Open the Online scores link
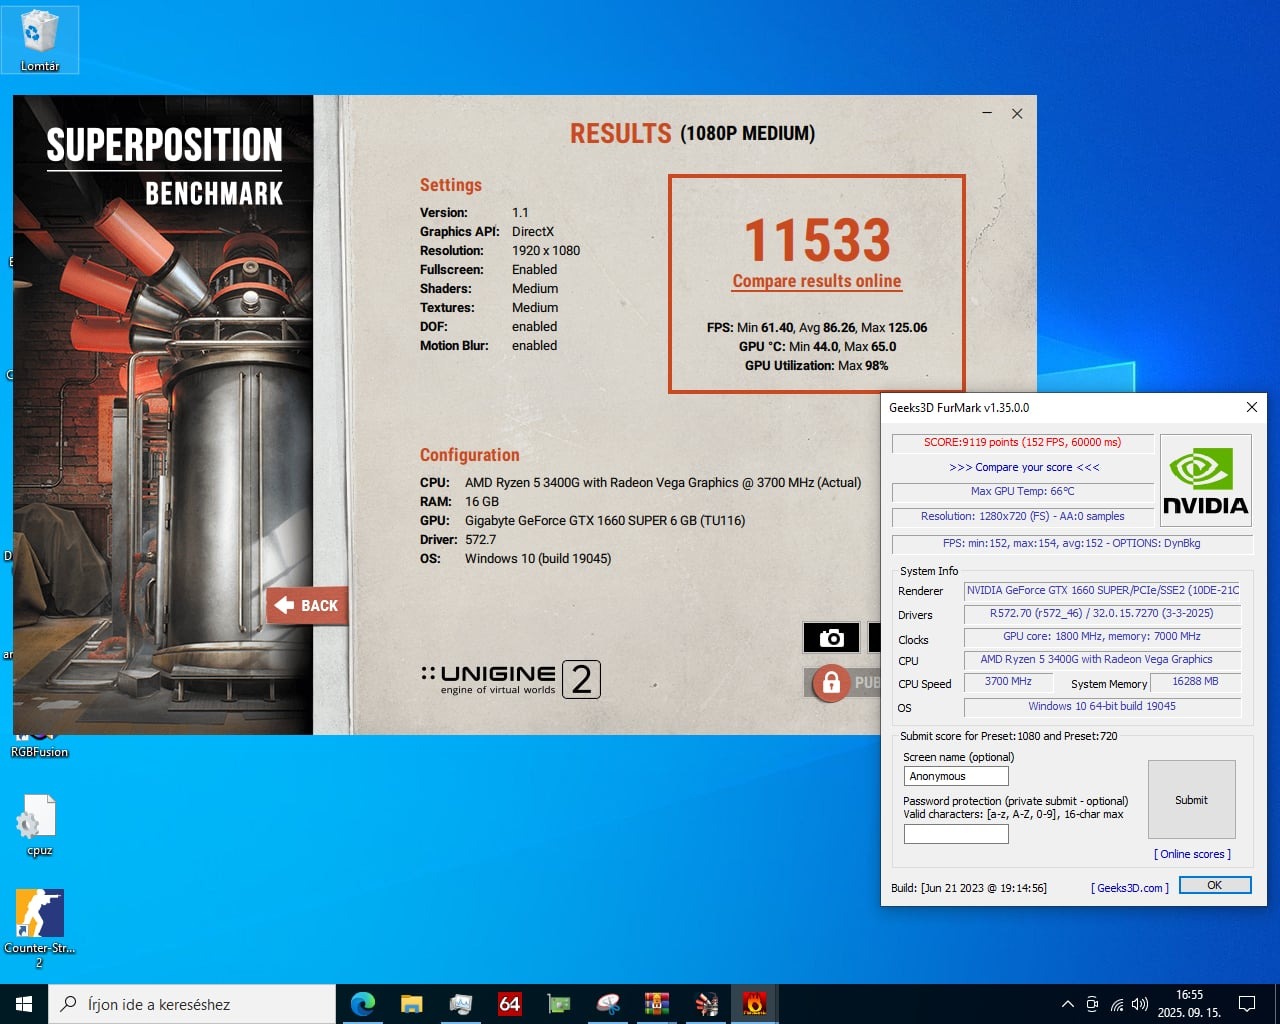1280x1024 pixels. tap(1192, 854)
